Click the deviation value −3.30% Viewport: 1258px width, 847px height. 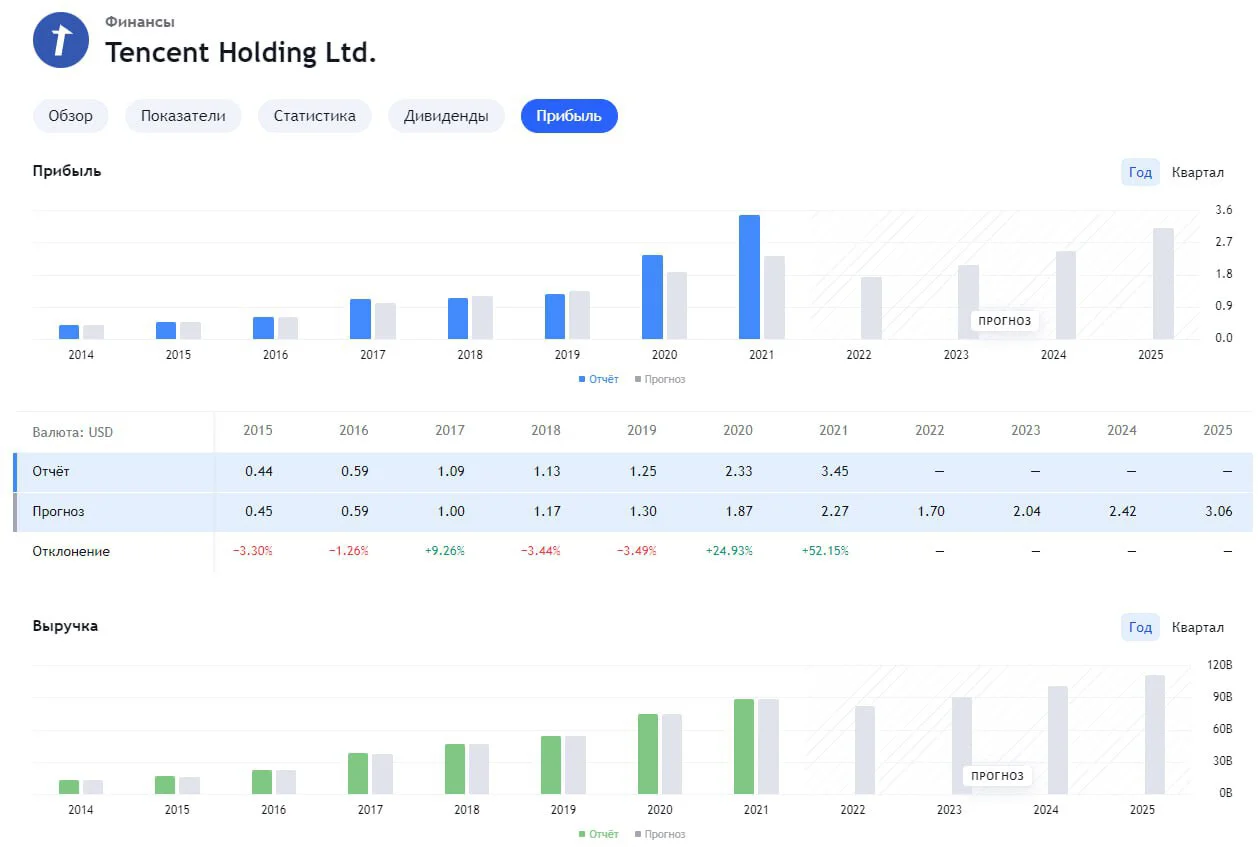click(251, 551)
